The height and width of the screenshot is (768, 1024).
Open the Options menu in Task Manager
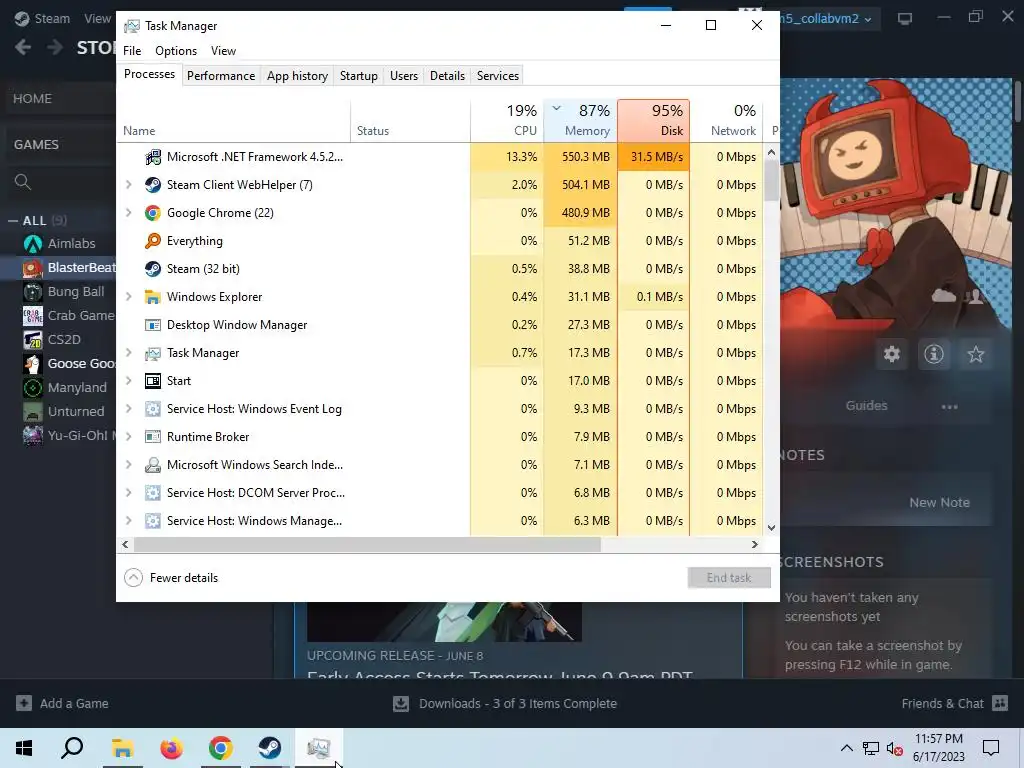click(176, 51)
